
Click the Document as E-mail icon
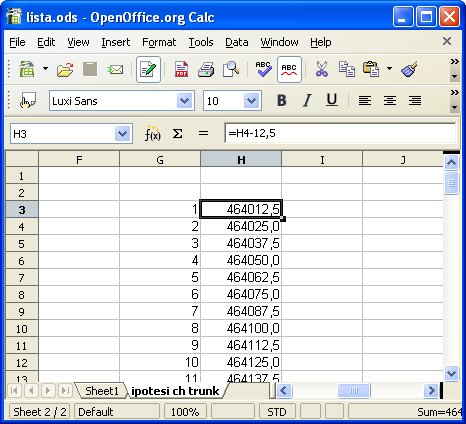(x=115, y=69)
